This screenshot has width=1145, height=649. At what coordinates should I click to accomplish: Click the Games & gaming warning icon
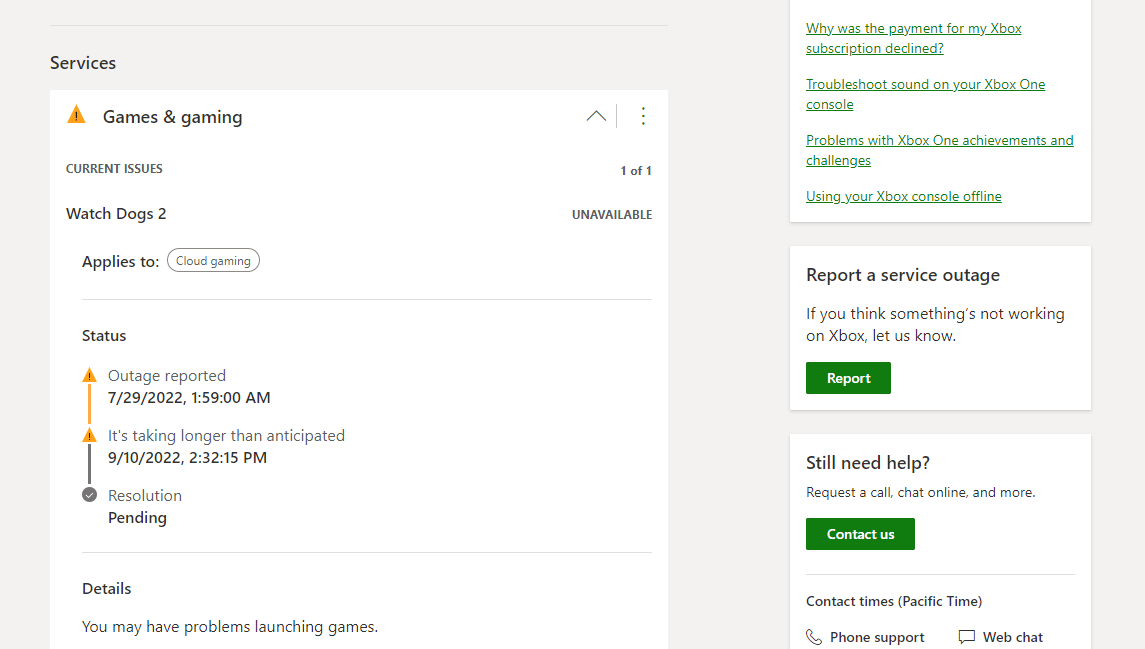pyautogui.click(x=76, y=114)
